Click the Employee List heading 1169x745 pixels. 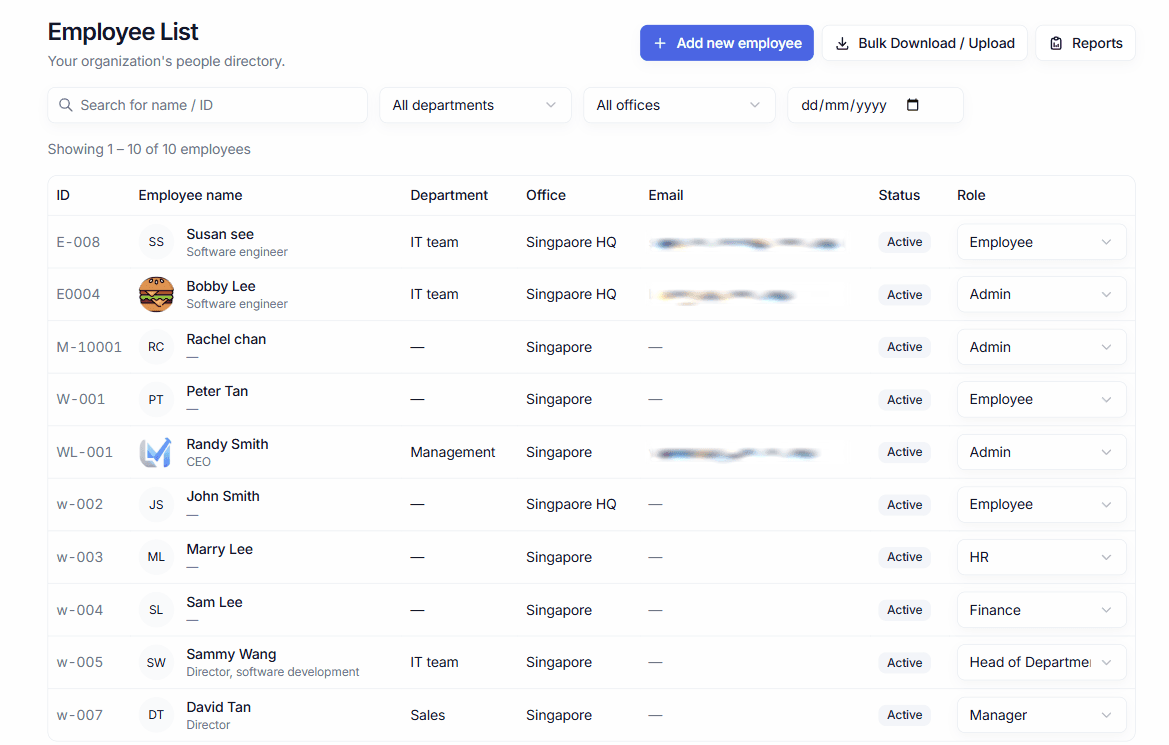[x=123, y=32]
